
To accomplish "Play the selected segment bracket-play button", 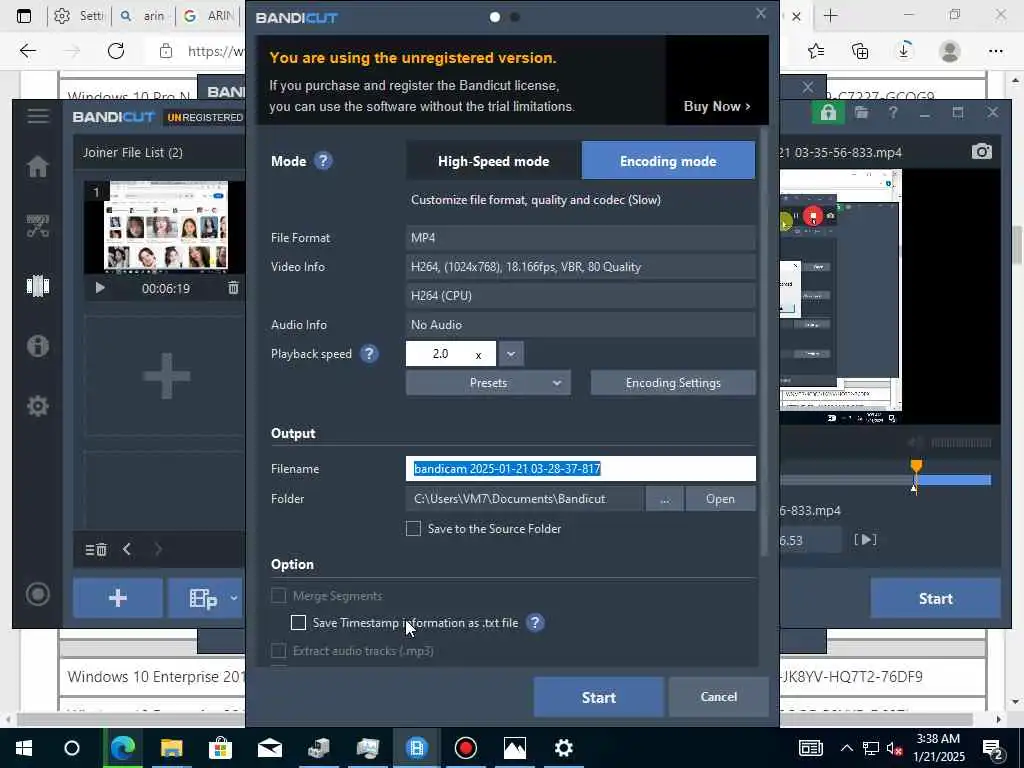I will pos(865,540).
